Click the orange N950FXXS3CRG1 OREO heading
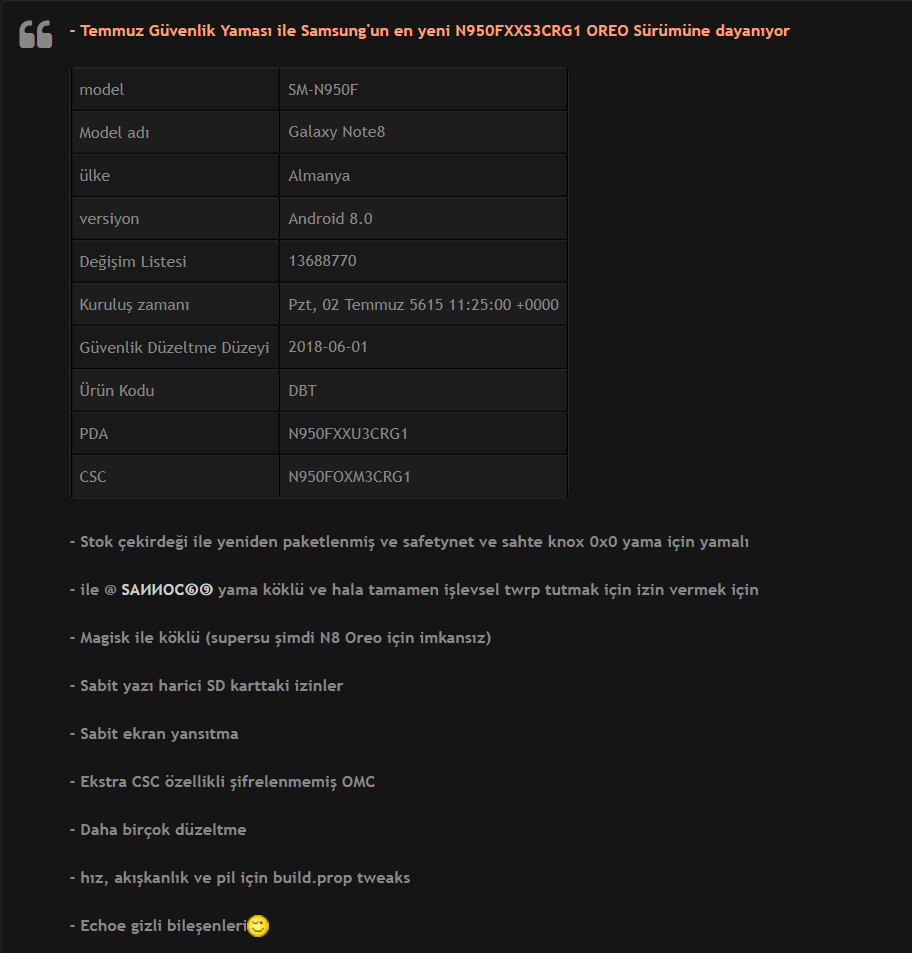Screen dimensions: 912x953 430,30
